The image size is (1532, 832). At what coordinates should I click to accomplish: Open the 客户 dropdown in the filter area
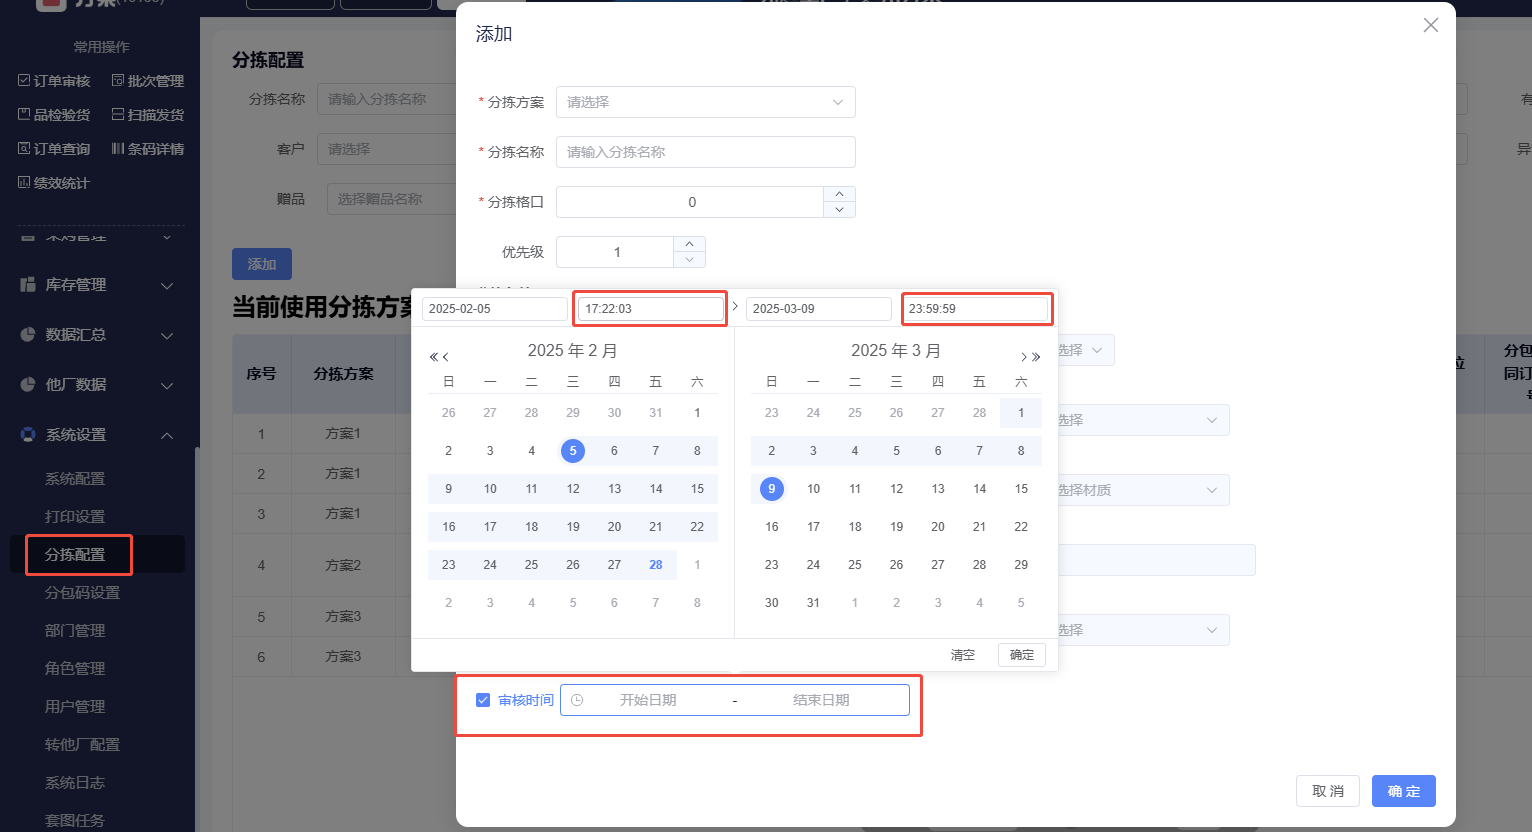click(387, 149)
